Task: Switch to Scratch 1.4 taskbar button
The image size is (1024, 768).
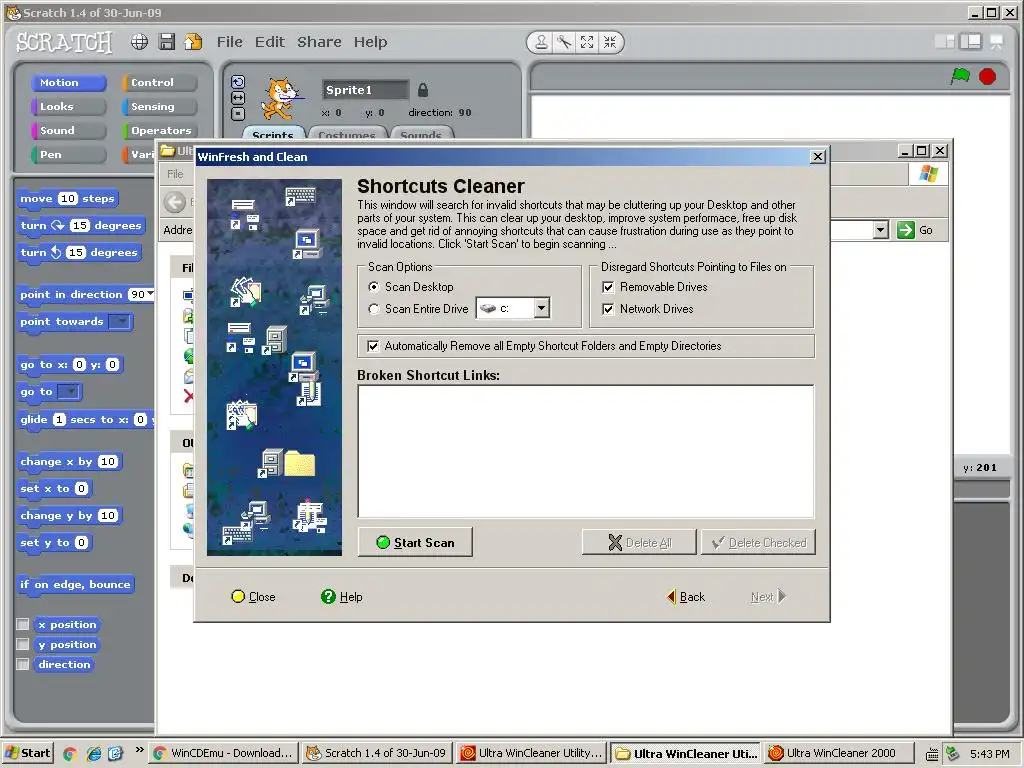Action: click(x=377, y=754)
